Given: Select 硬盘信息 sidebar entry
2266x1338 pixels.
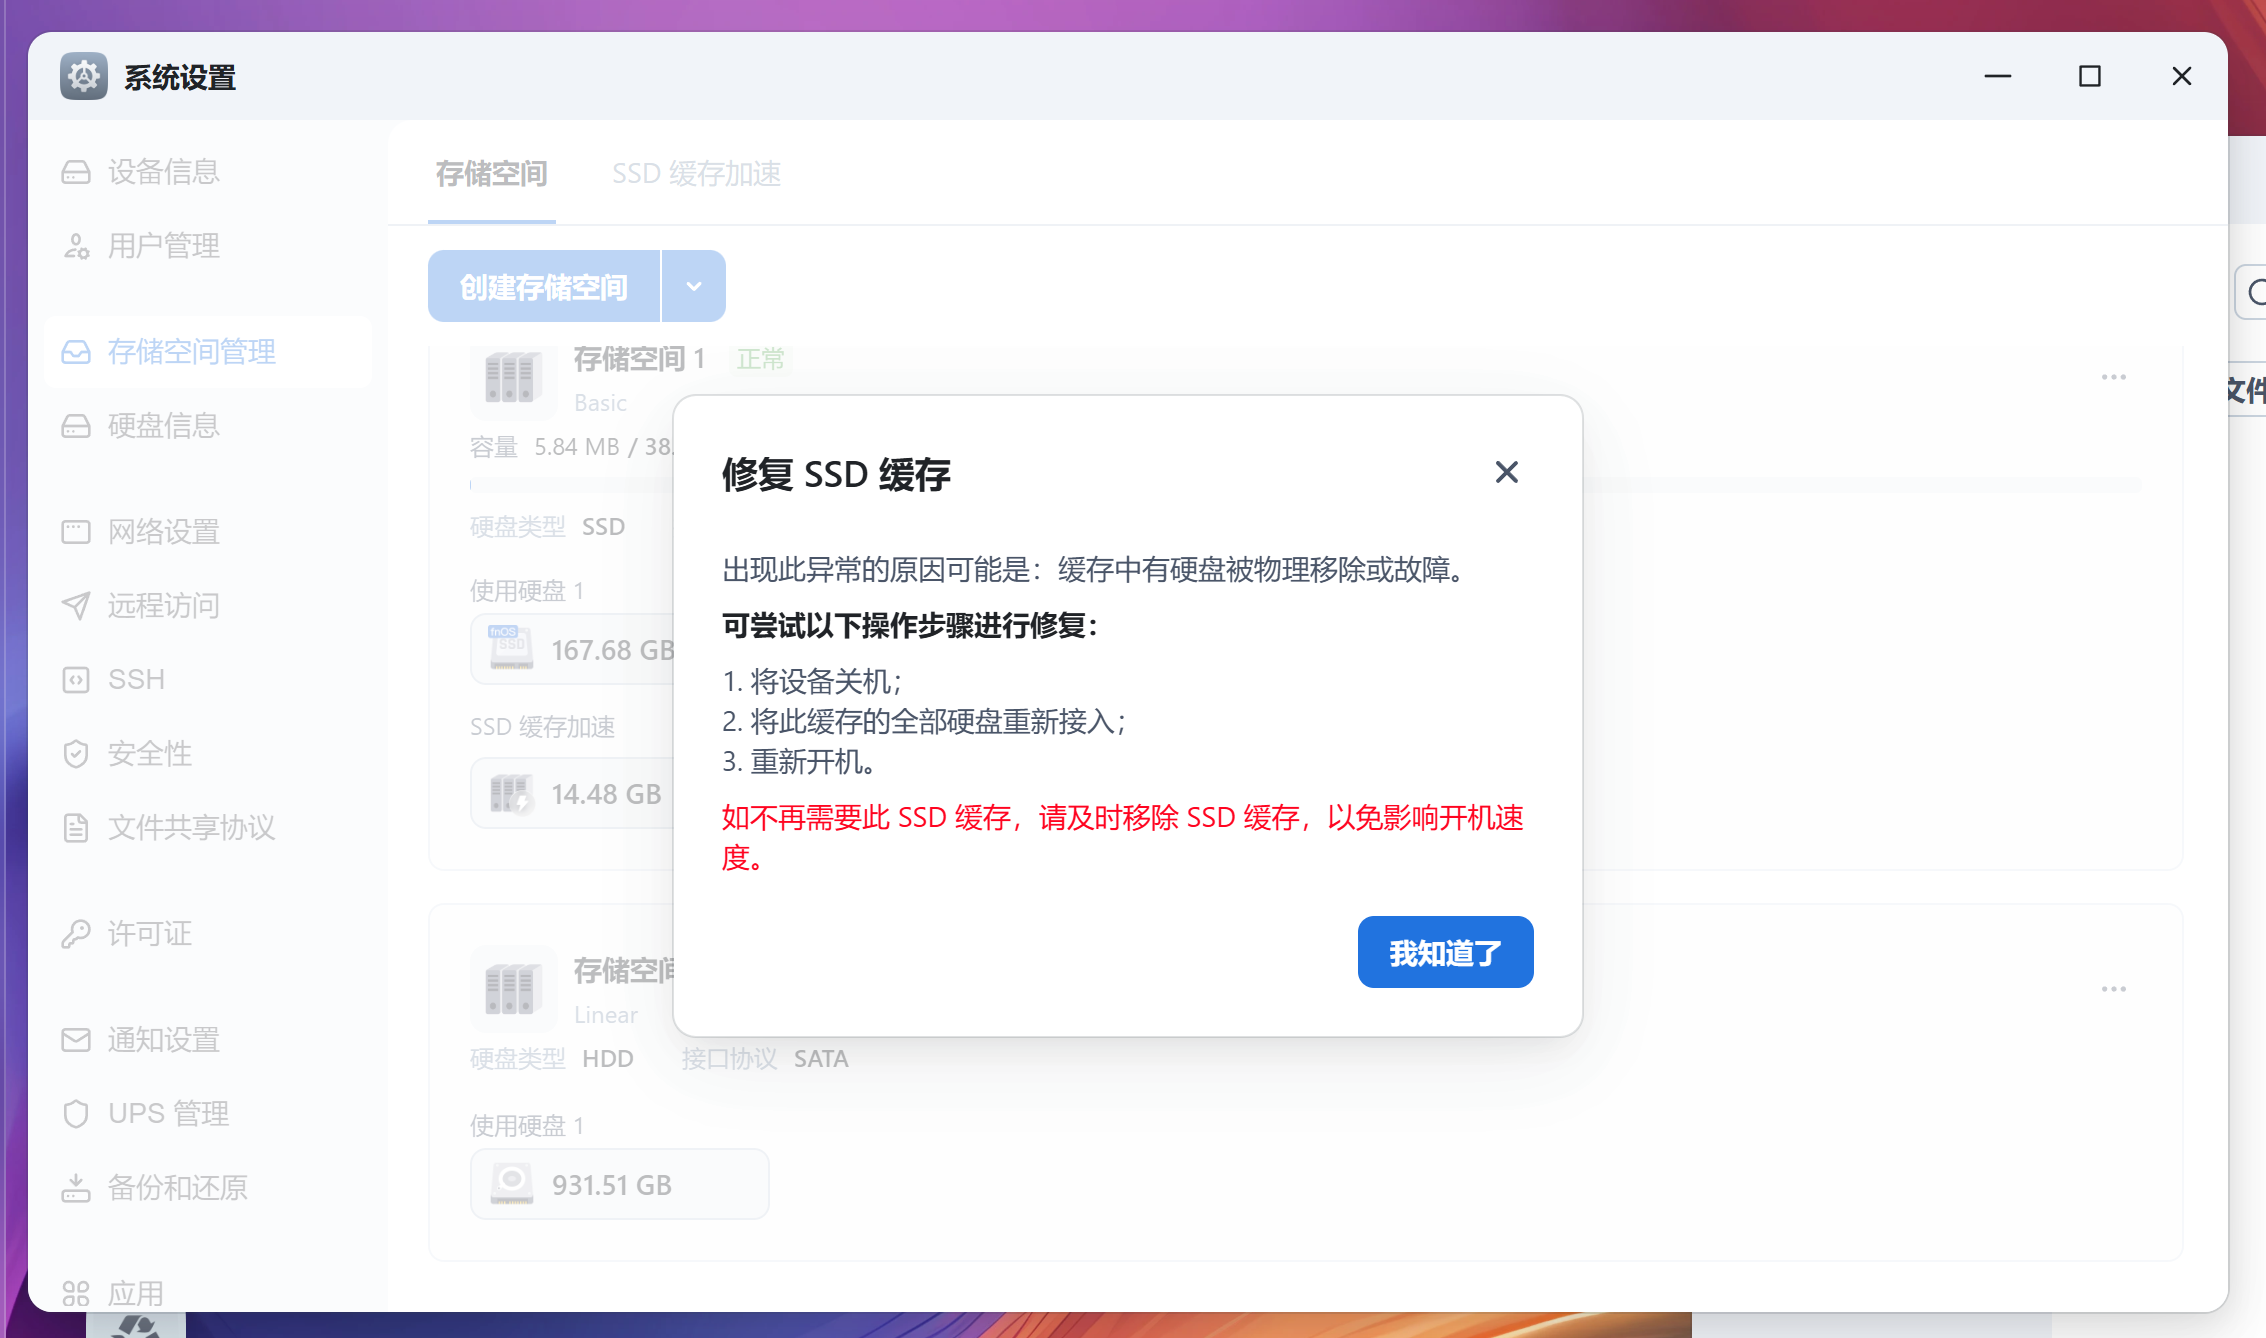Looking at the screenshot, I should point(164,425).
